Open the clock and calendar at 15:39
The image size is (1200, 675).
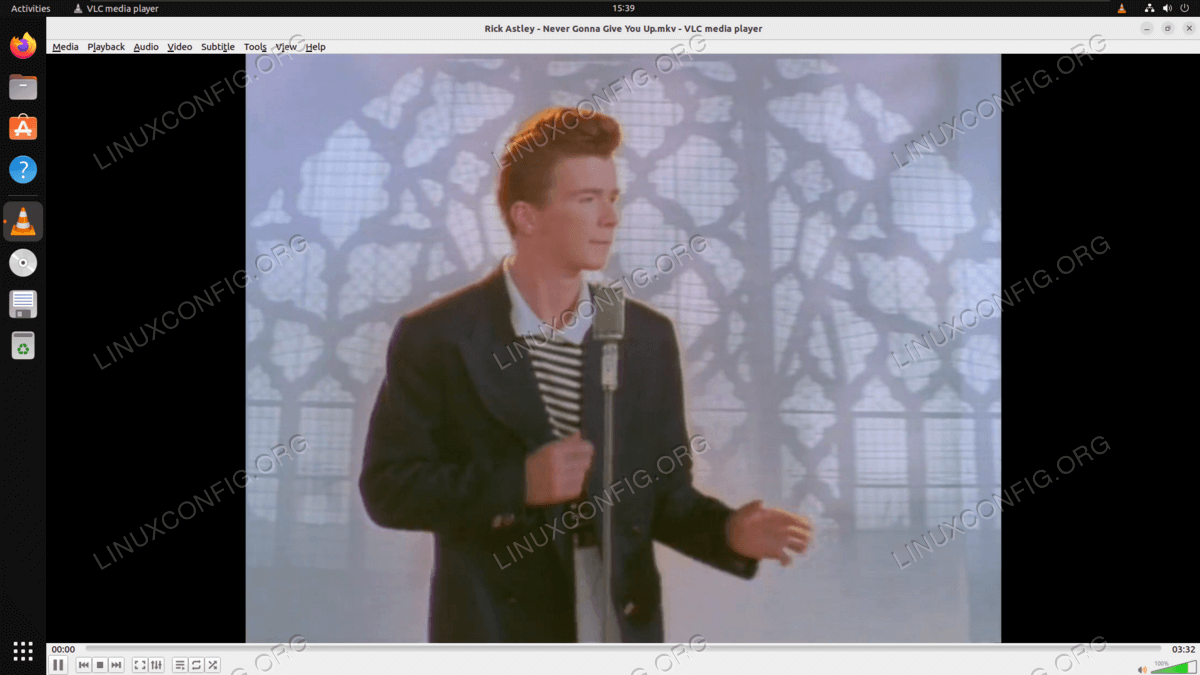click(x=623, y=8)
